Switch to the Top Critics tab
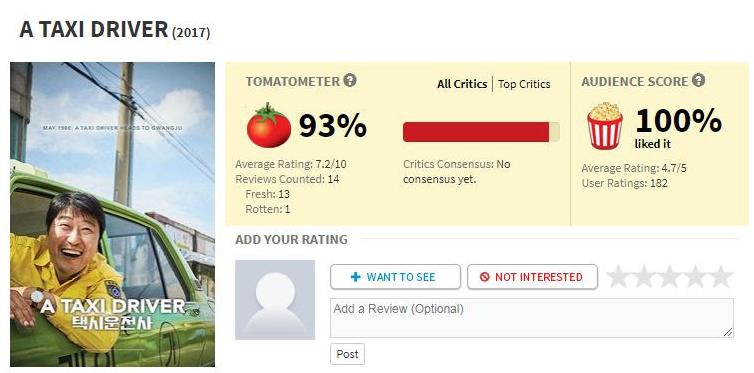Screen dimensions: 754x373 (524, 84)
